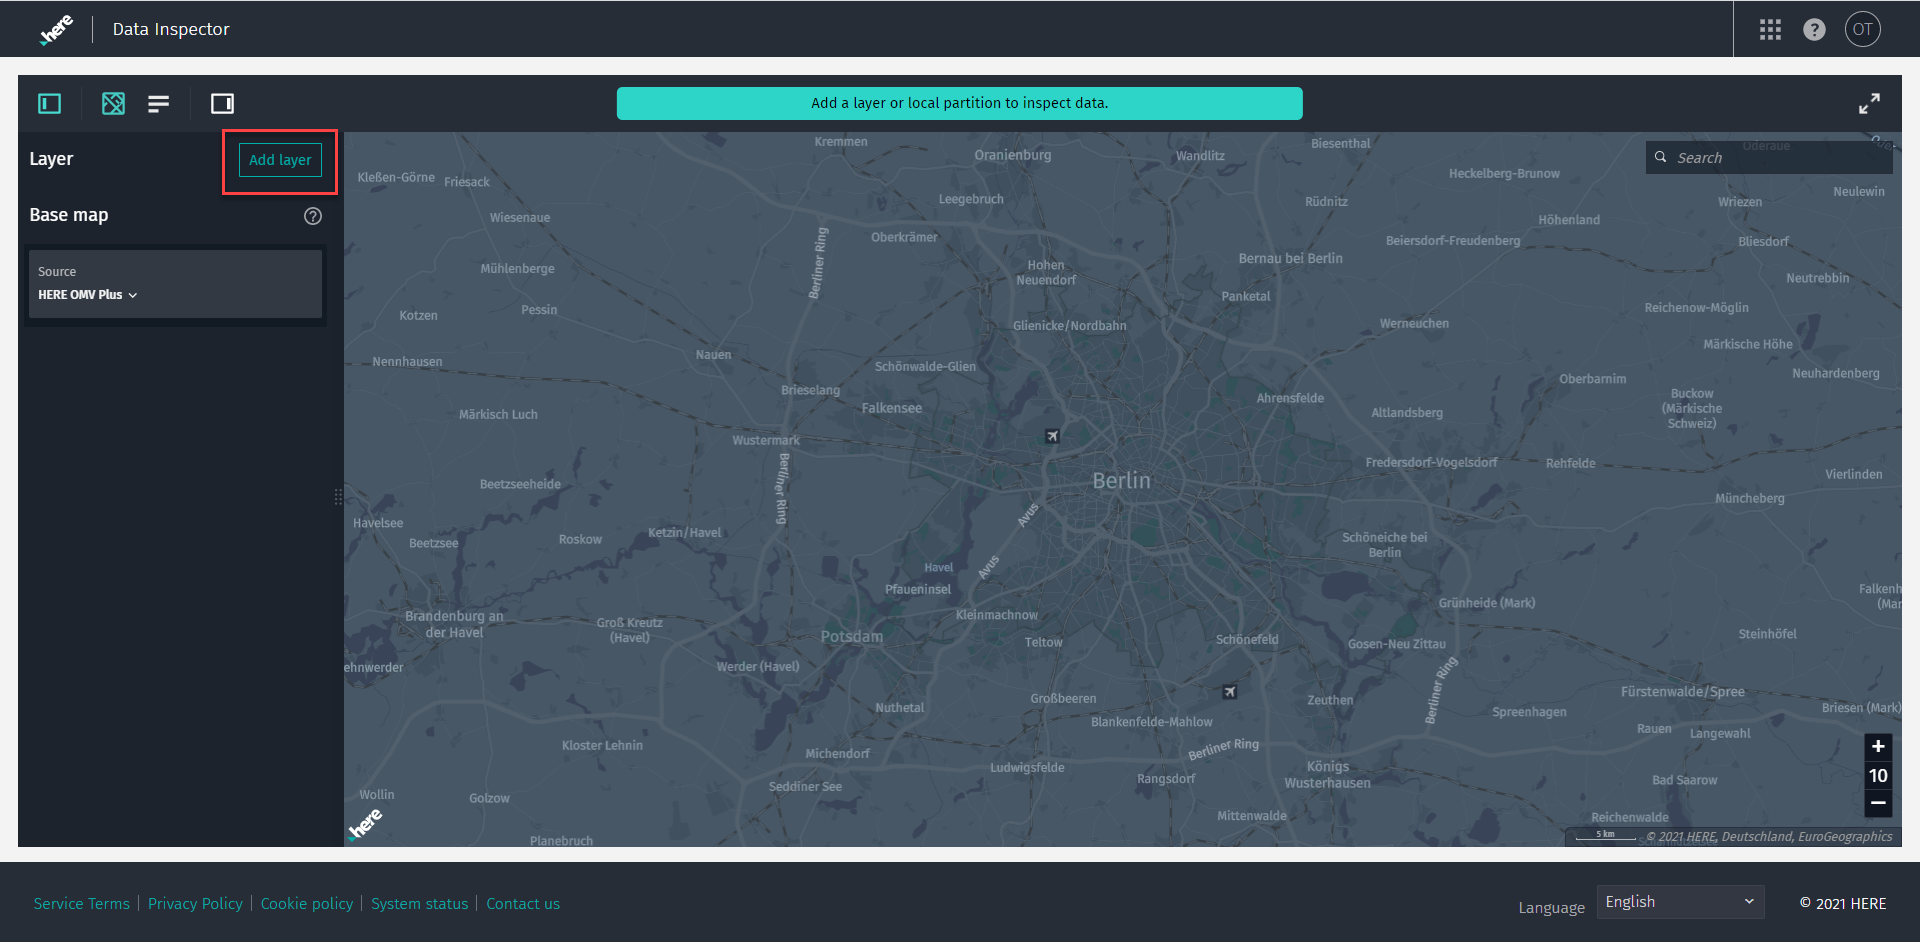Open the Cookie policy link
This screenshot has height=942, width=1920.
(307, 904)
